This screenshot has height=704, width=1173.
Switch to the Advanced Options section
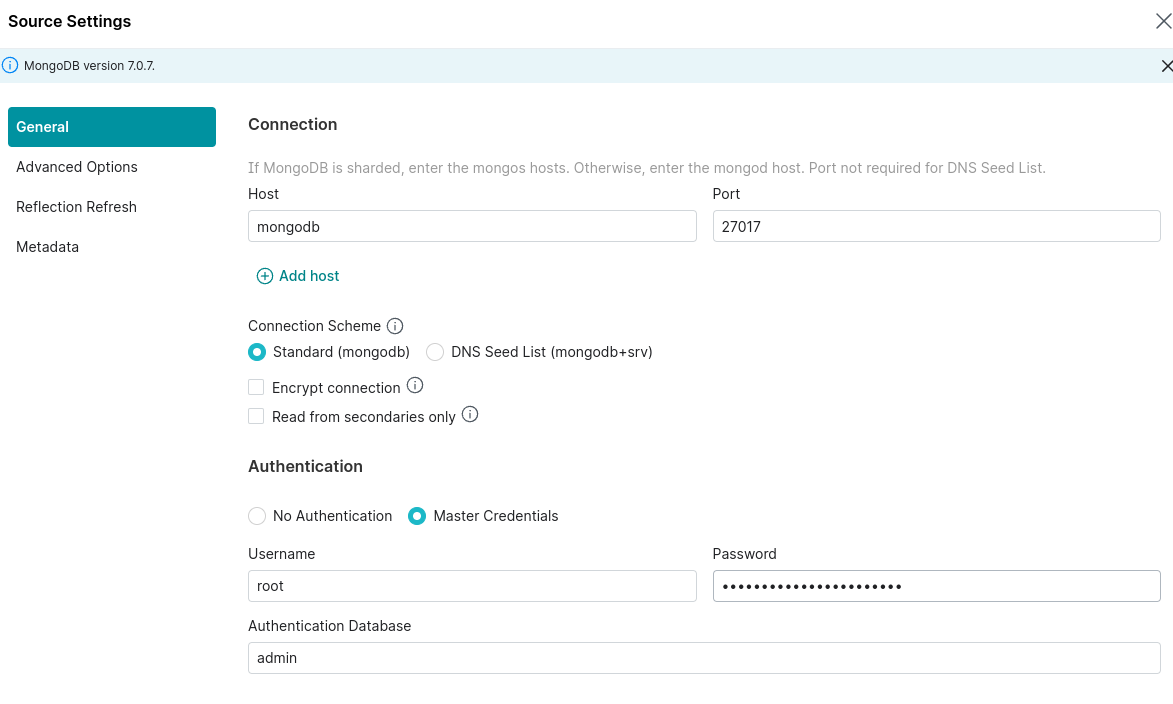pos(77,167)
